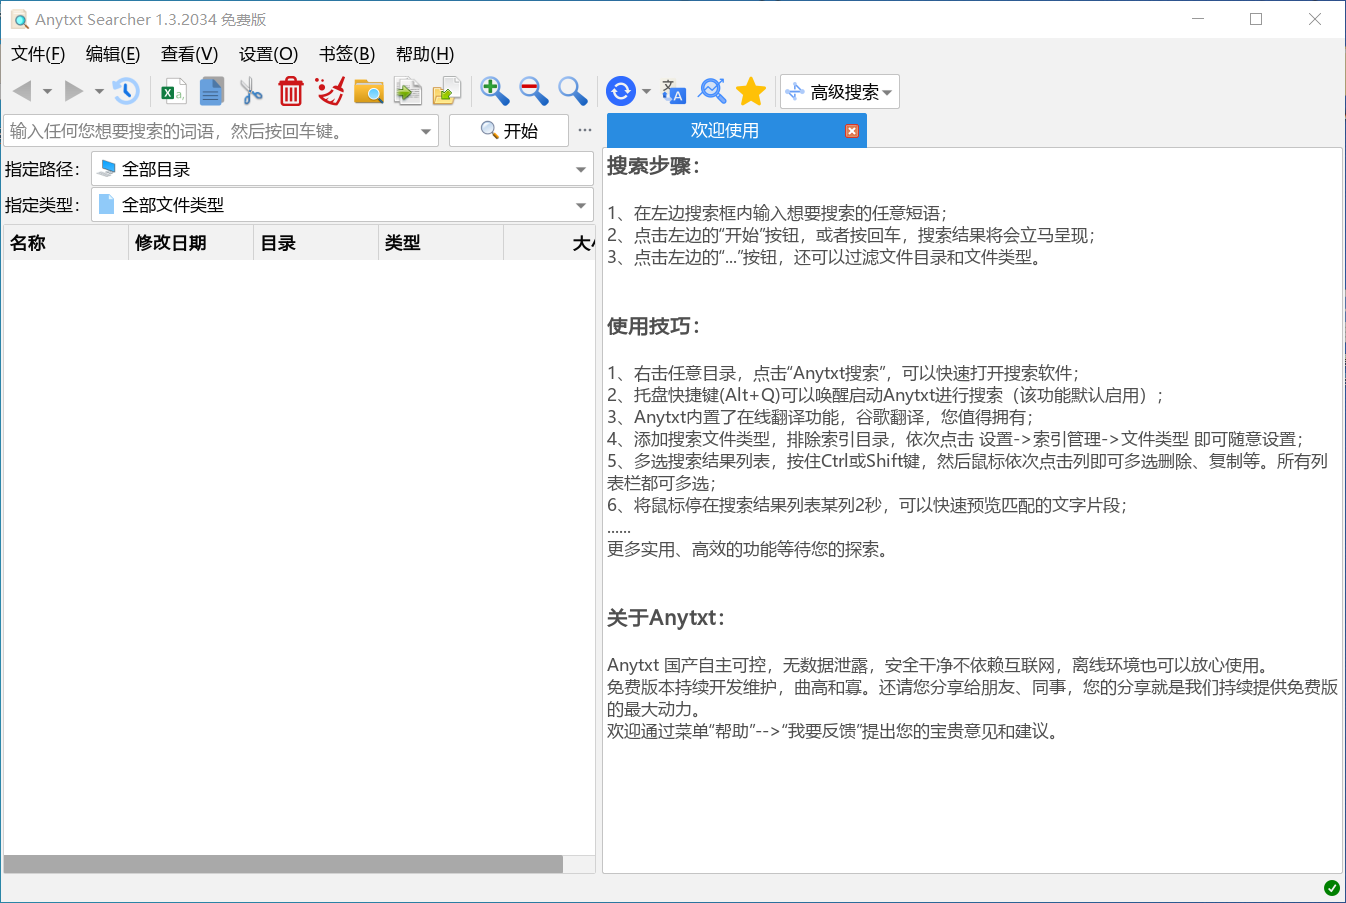Click the results list horizontal scrollbar
Viewport: 1346px width, 903px height.
[x=283, y=864]
